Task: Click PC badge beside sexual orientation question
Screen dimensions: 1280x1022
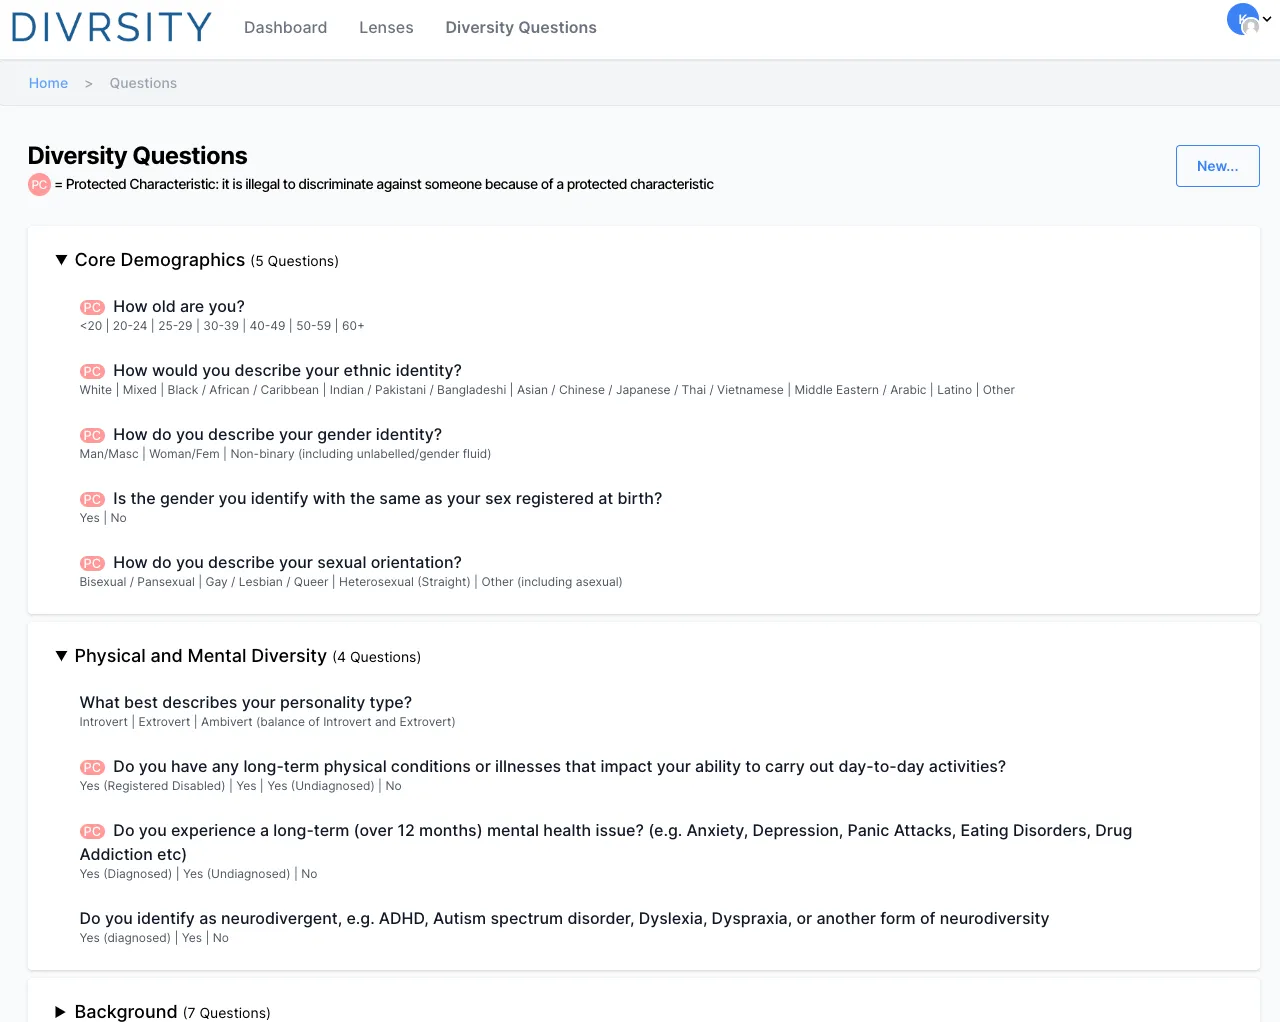Action: [x=92, y=563]
